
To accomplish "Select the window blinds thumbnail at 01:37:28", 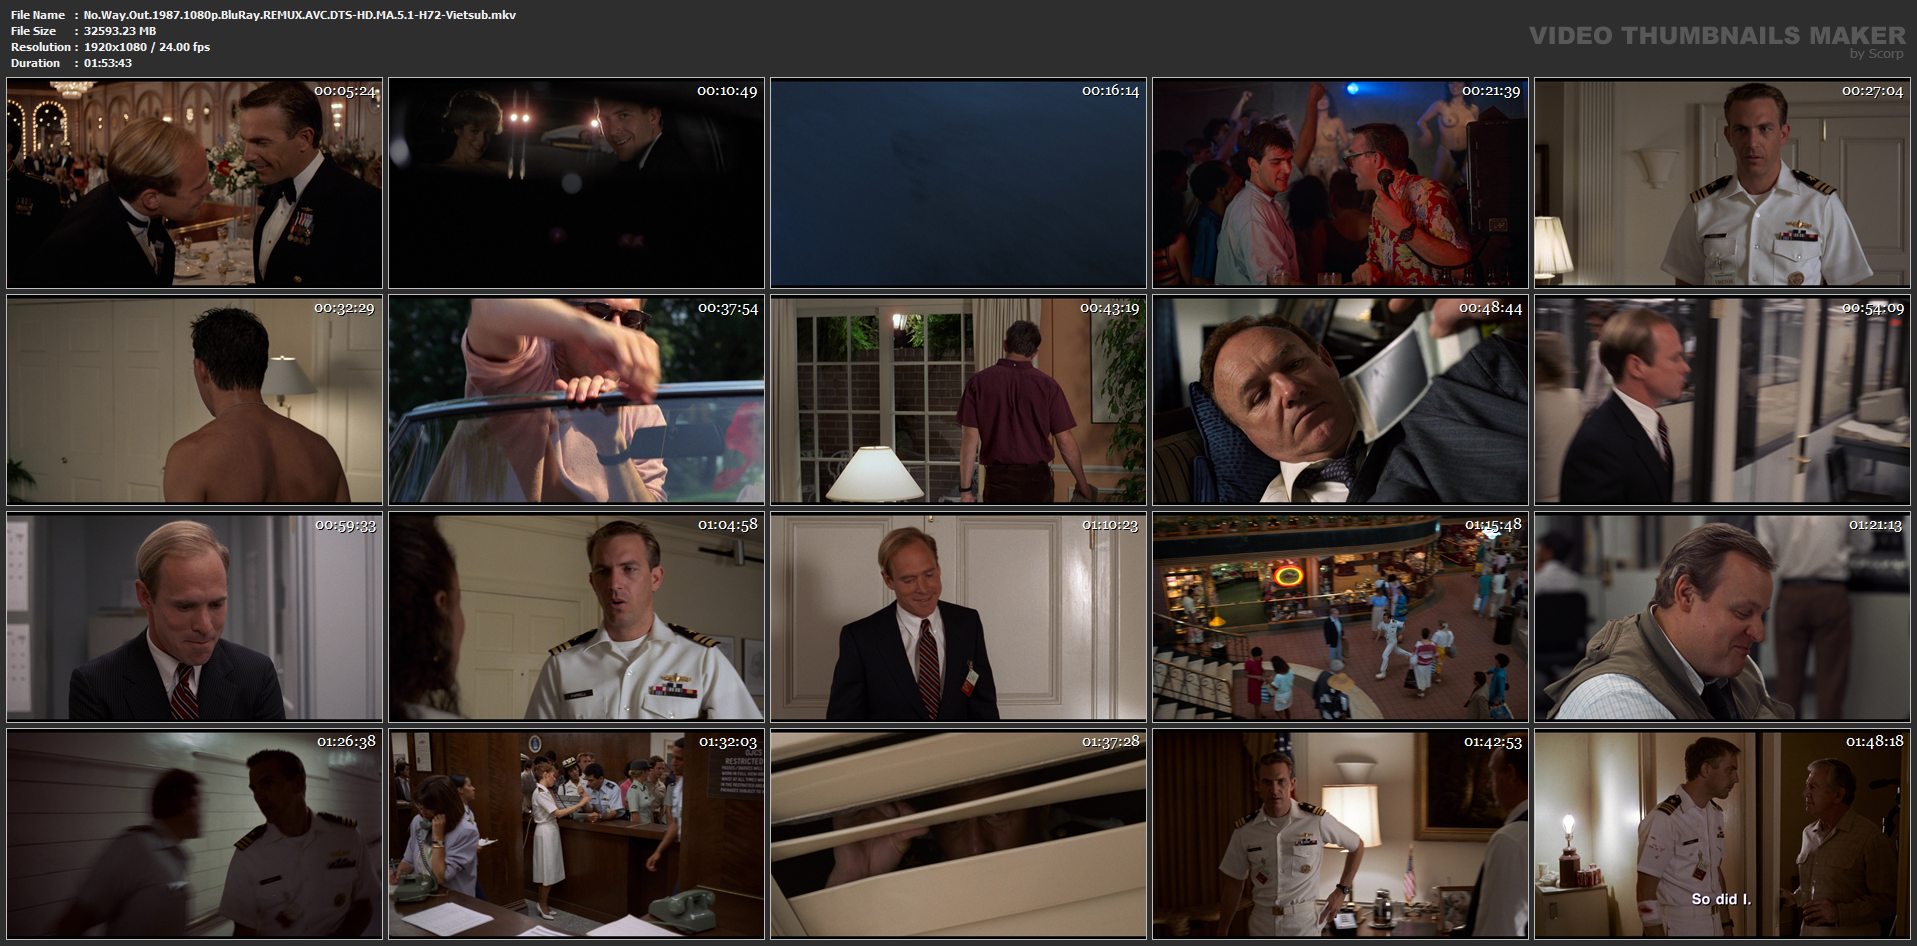I will [958, 834].
